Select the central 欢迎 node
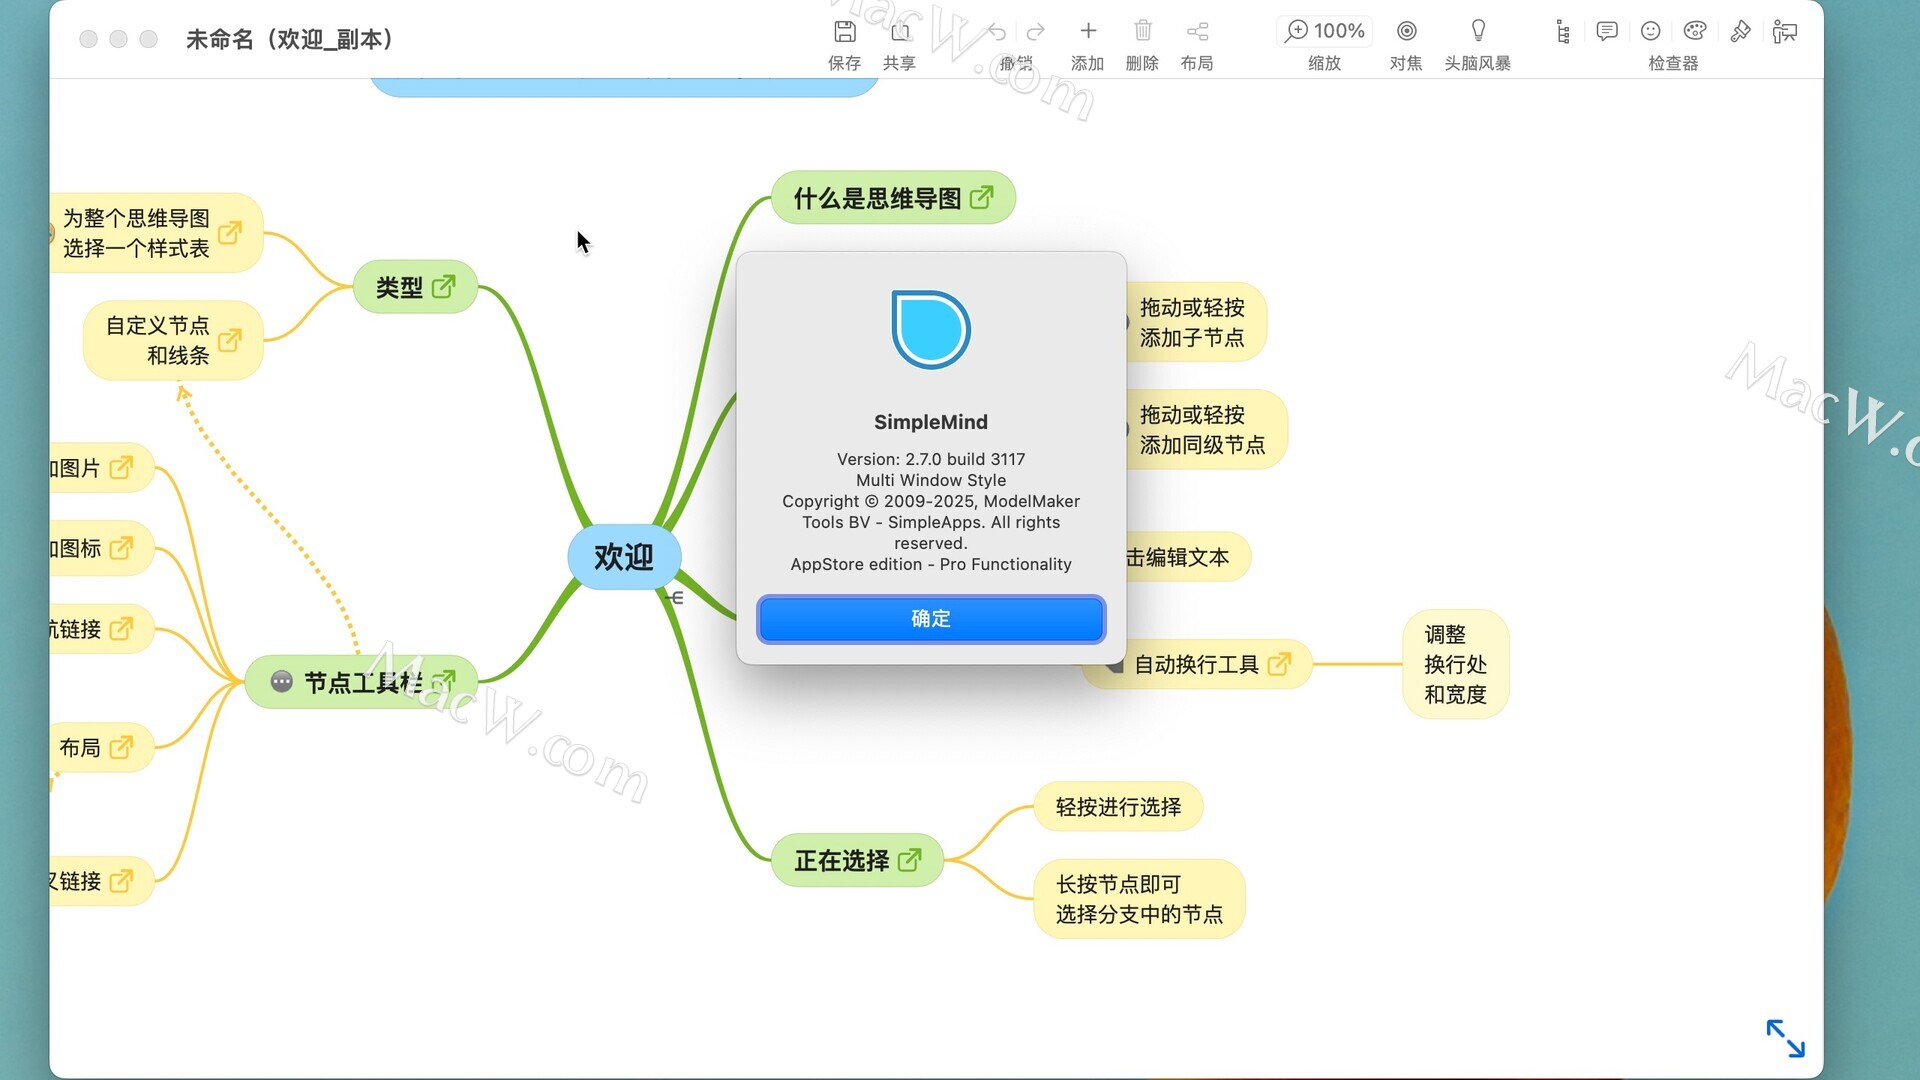The image size is (1920, 1080). (624, 557)
